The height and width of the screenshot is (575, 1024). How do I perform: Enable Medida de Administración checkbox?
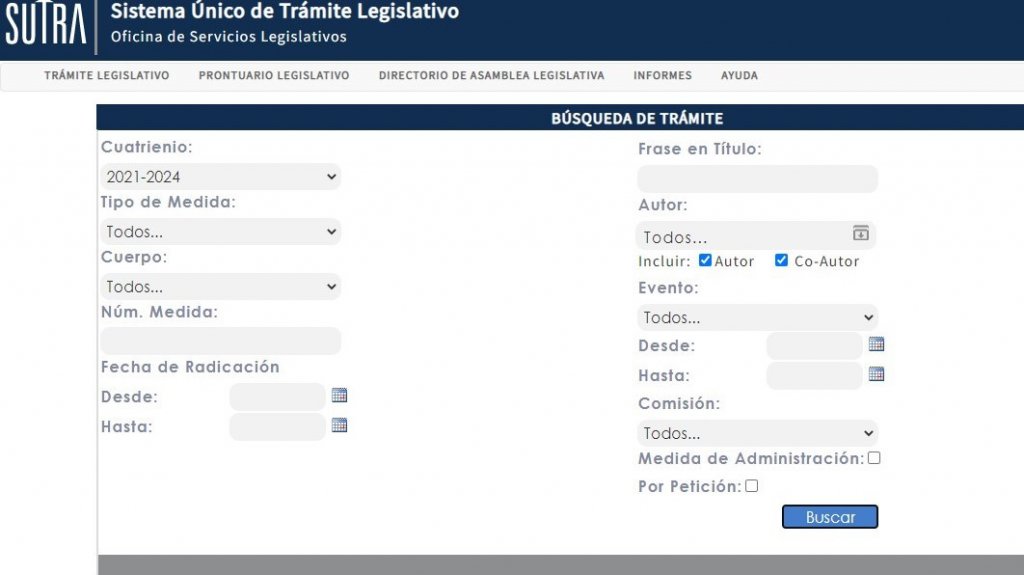pos(874,458)
